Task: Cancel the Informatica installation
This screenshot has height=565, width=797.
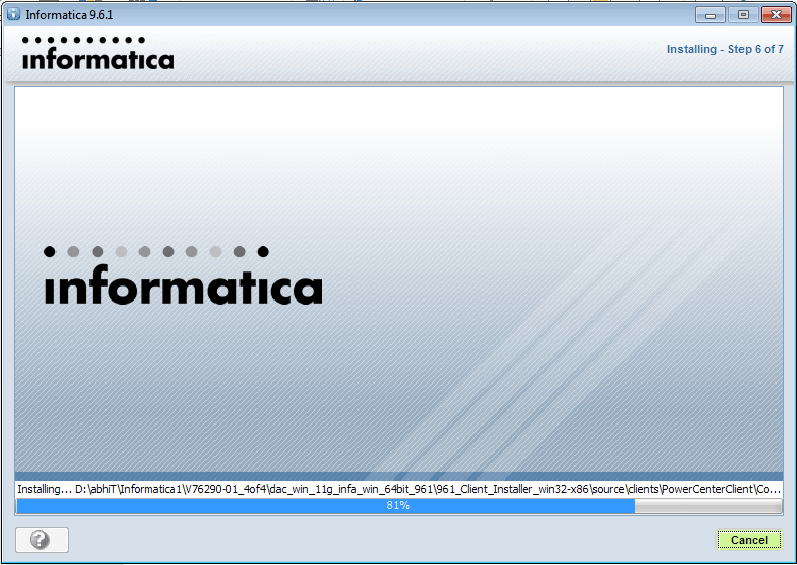Action: [749, 540]
